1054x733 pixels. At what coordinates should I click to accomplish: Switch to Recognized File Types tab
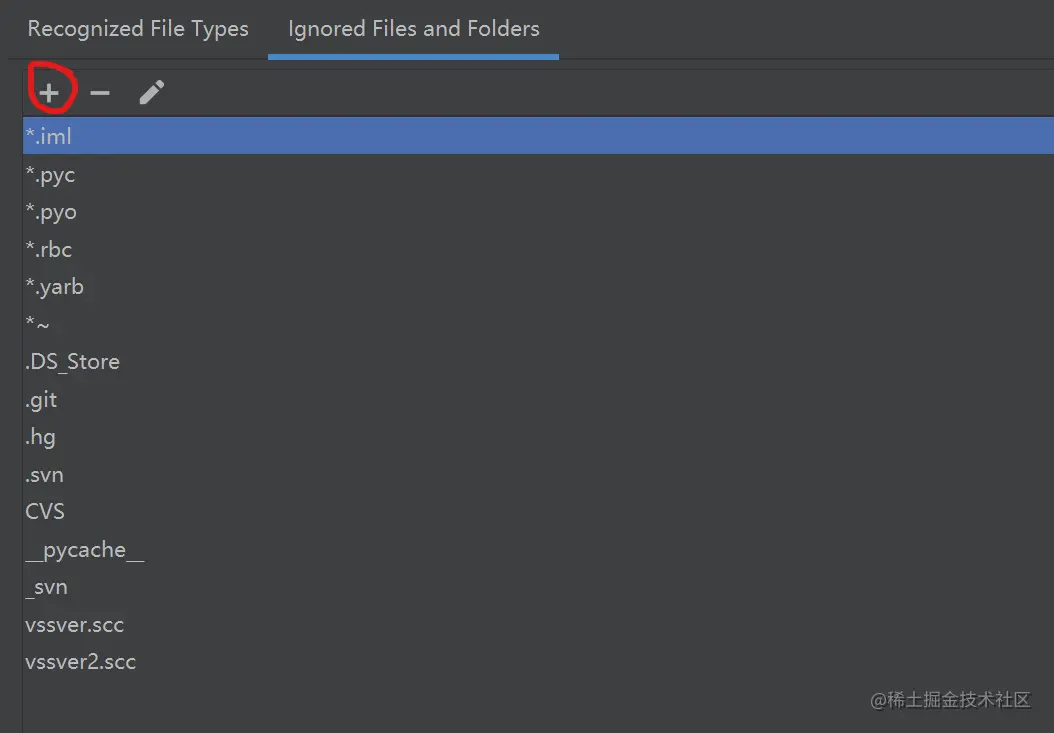tap(138, 29)
